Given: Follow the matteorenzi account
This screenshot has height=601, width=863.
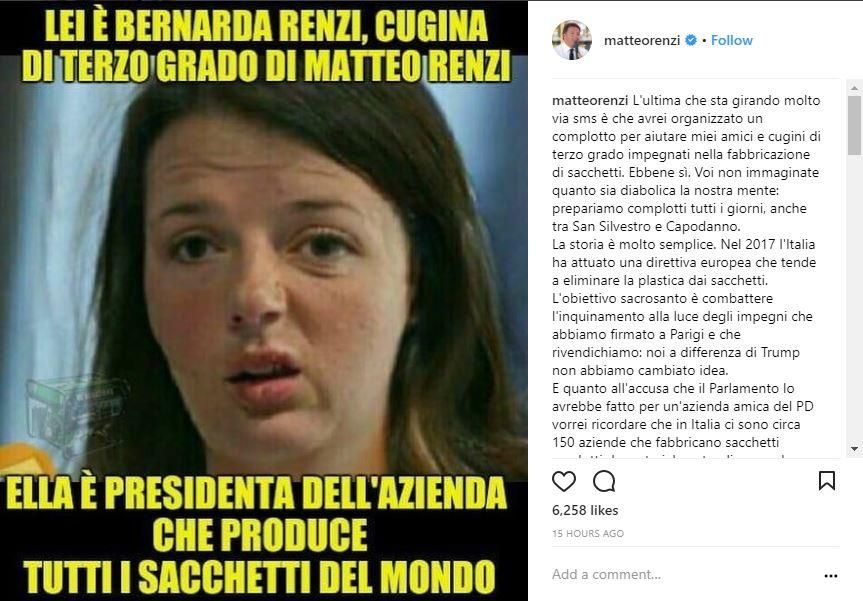Looking at the screenshot, I should pos(731,40).
